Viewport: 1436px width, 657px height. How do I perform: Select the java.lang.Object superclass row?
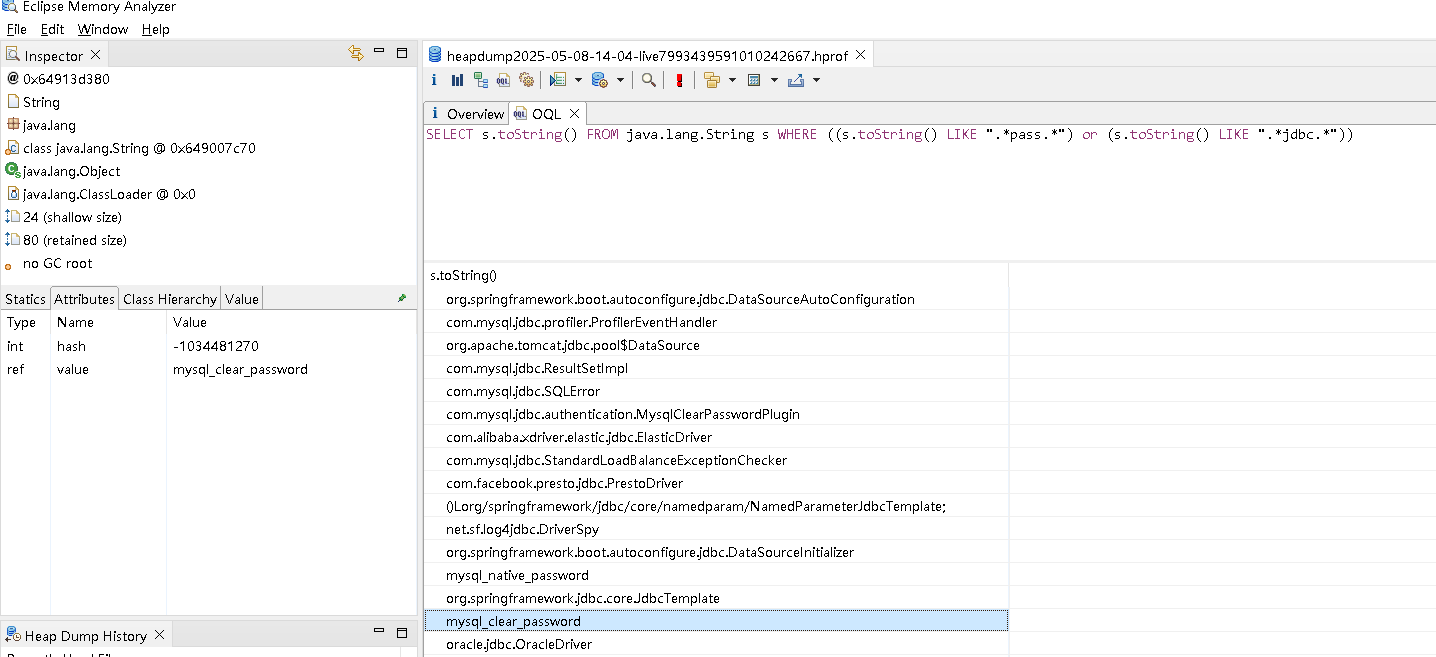pyautogui.click(x=208, y=171)
